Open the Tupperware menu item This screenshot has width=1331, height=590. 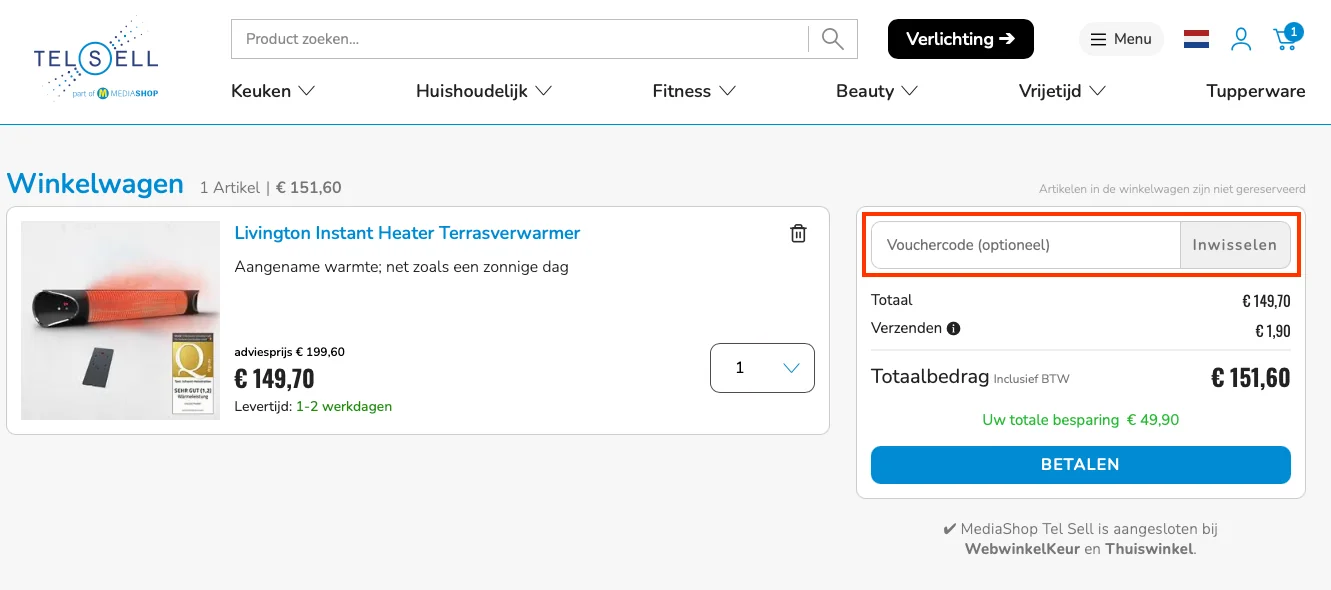pos(1255,90)
